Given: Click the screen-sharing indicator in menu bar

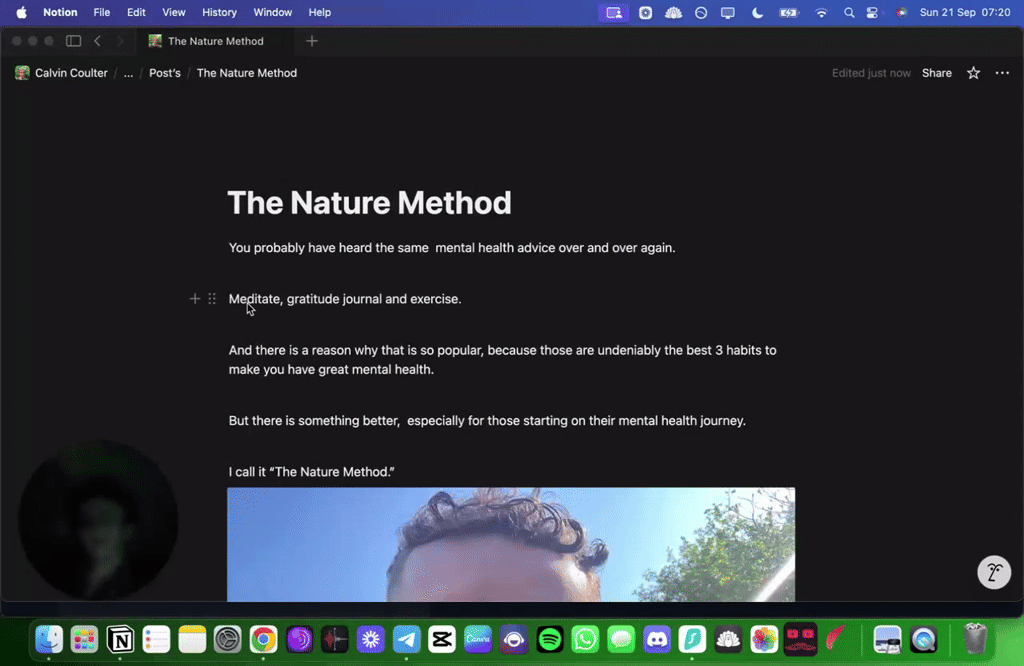Looking at the screenshot, I should point(614,12).
